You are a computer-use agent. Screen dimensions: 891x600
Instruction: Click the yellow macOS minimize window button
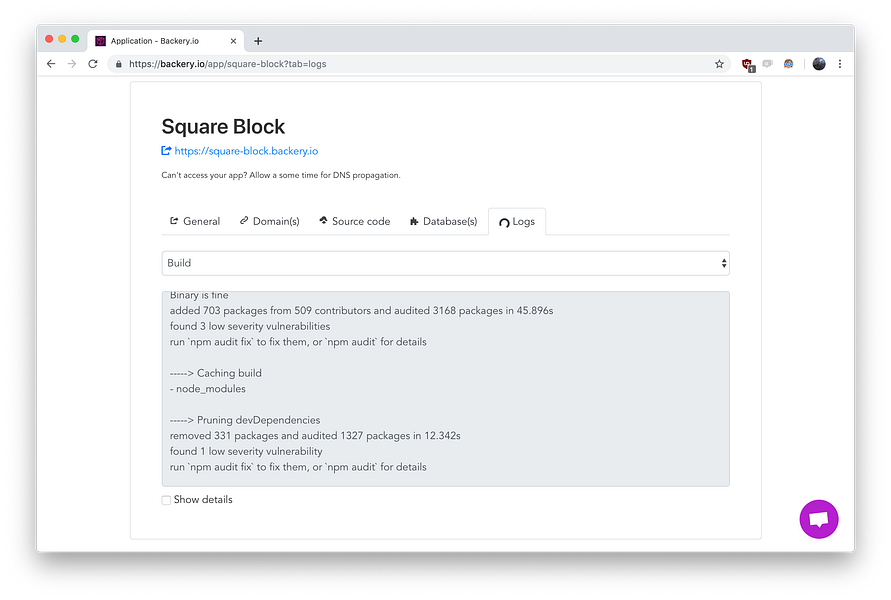pos(62,39)
